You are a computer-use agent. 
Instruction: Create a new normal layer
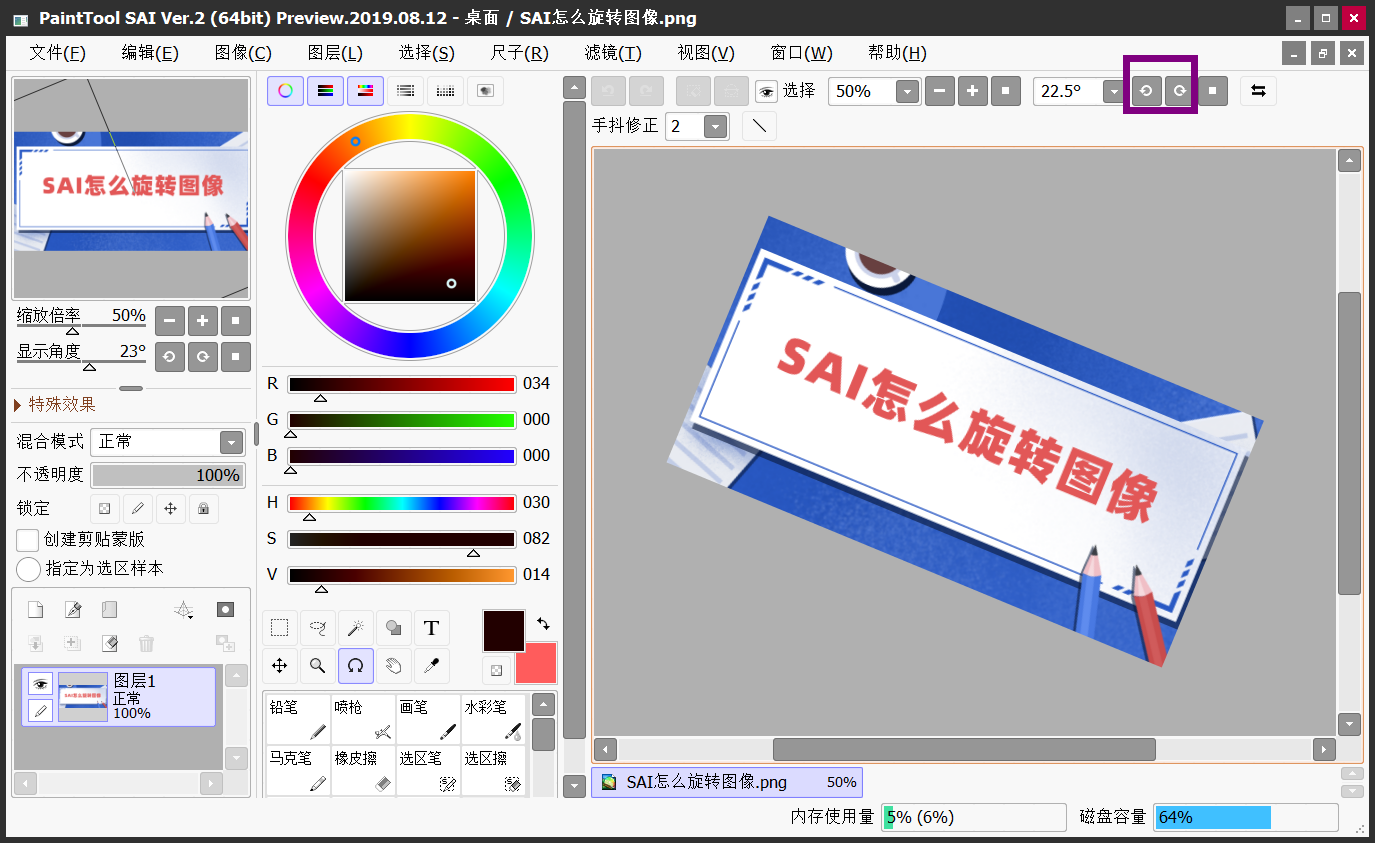tap(35, 610)
